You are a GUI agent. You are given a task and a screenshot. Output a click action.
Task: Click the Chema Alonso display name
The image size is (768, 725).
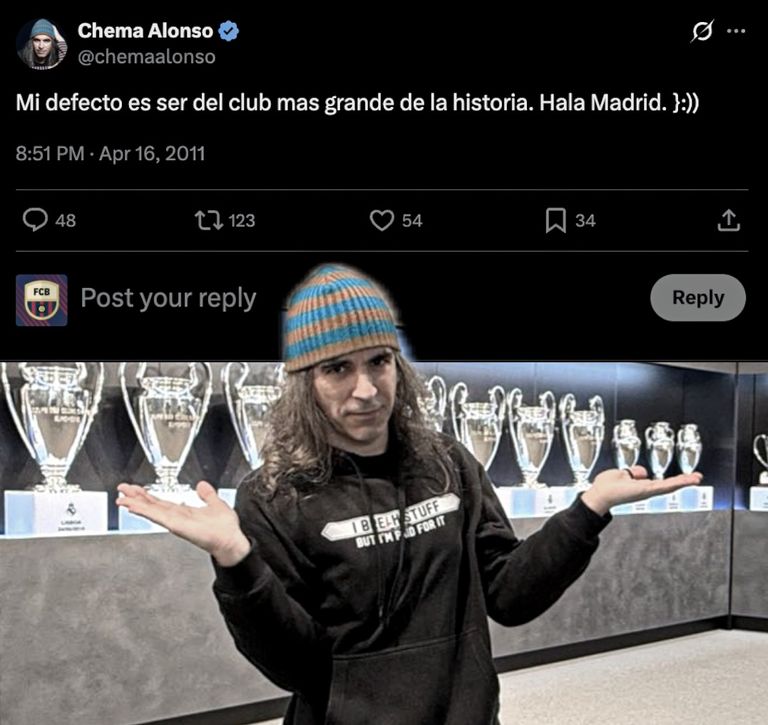tap(145, 31)
